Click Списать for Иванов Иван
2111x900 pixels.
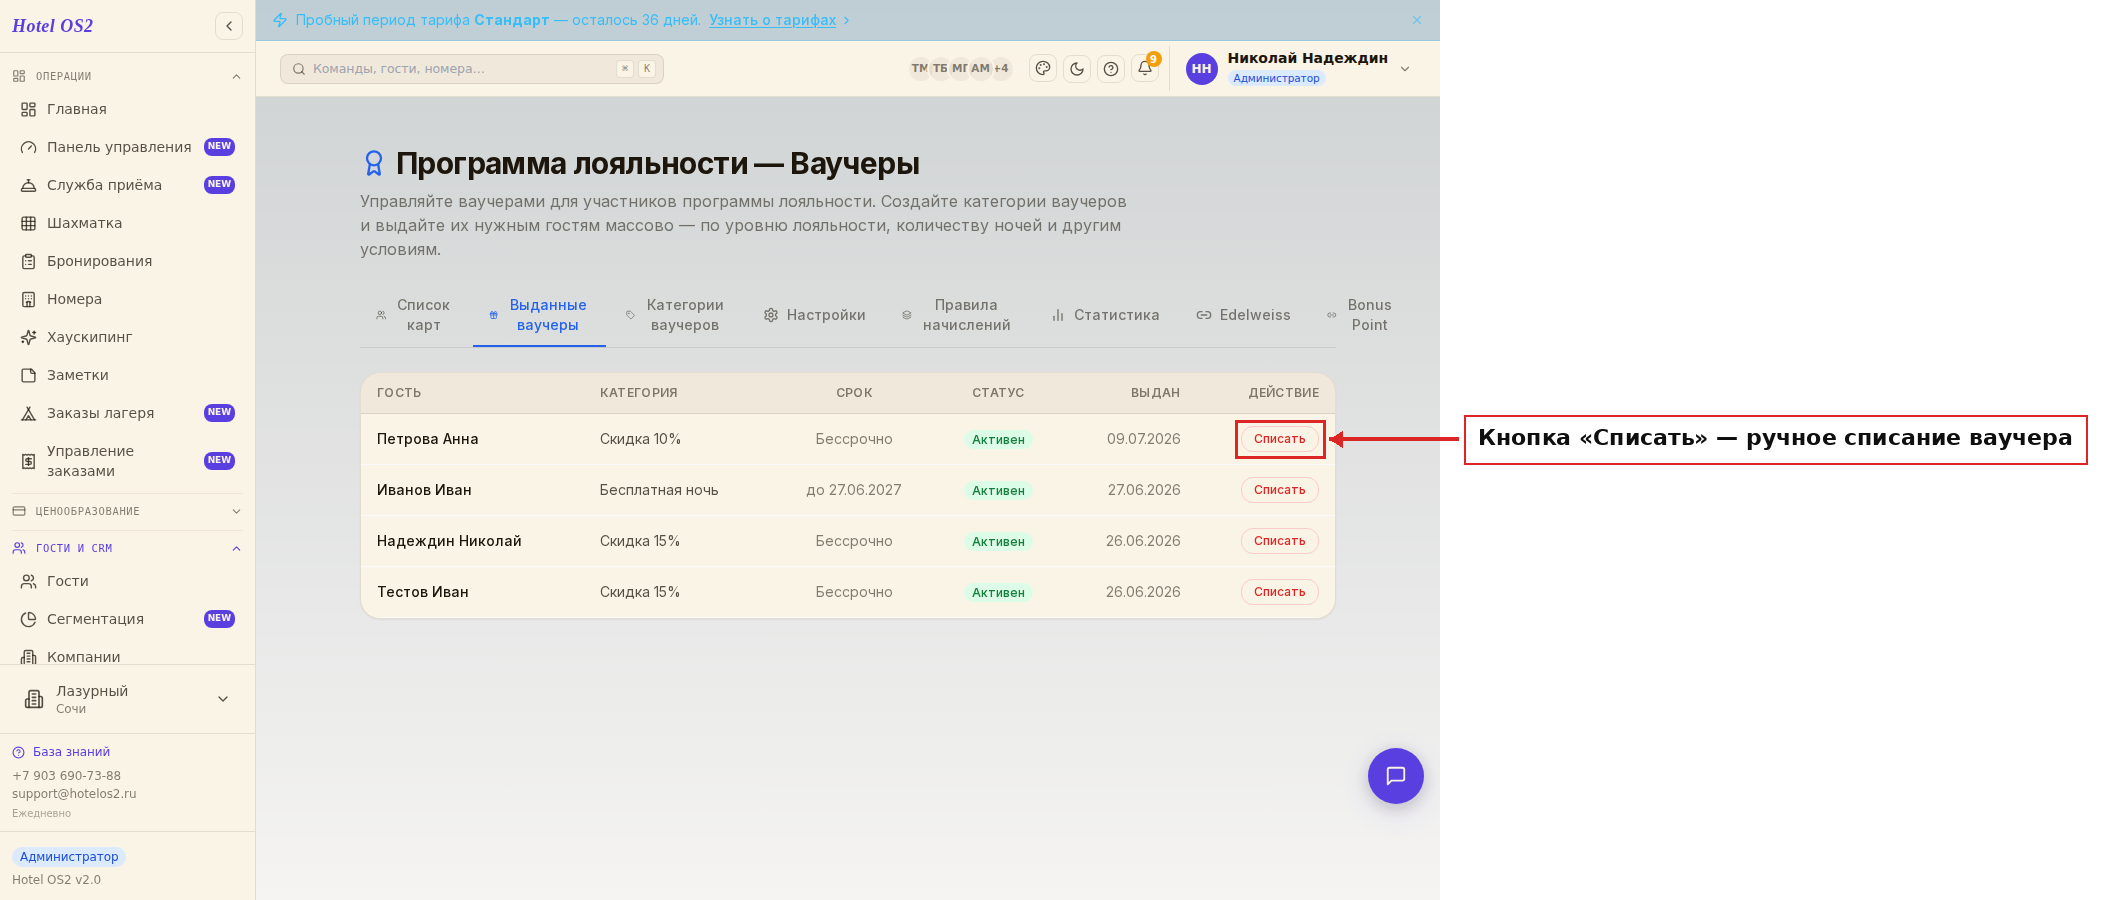pos(1279,490)
